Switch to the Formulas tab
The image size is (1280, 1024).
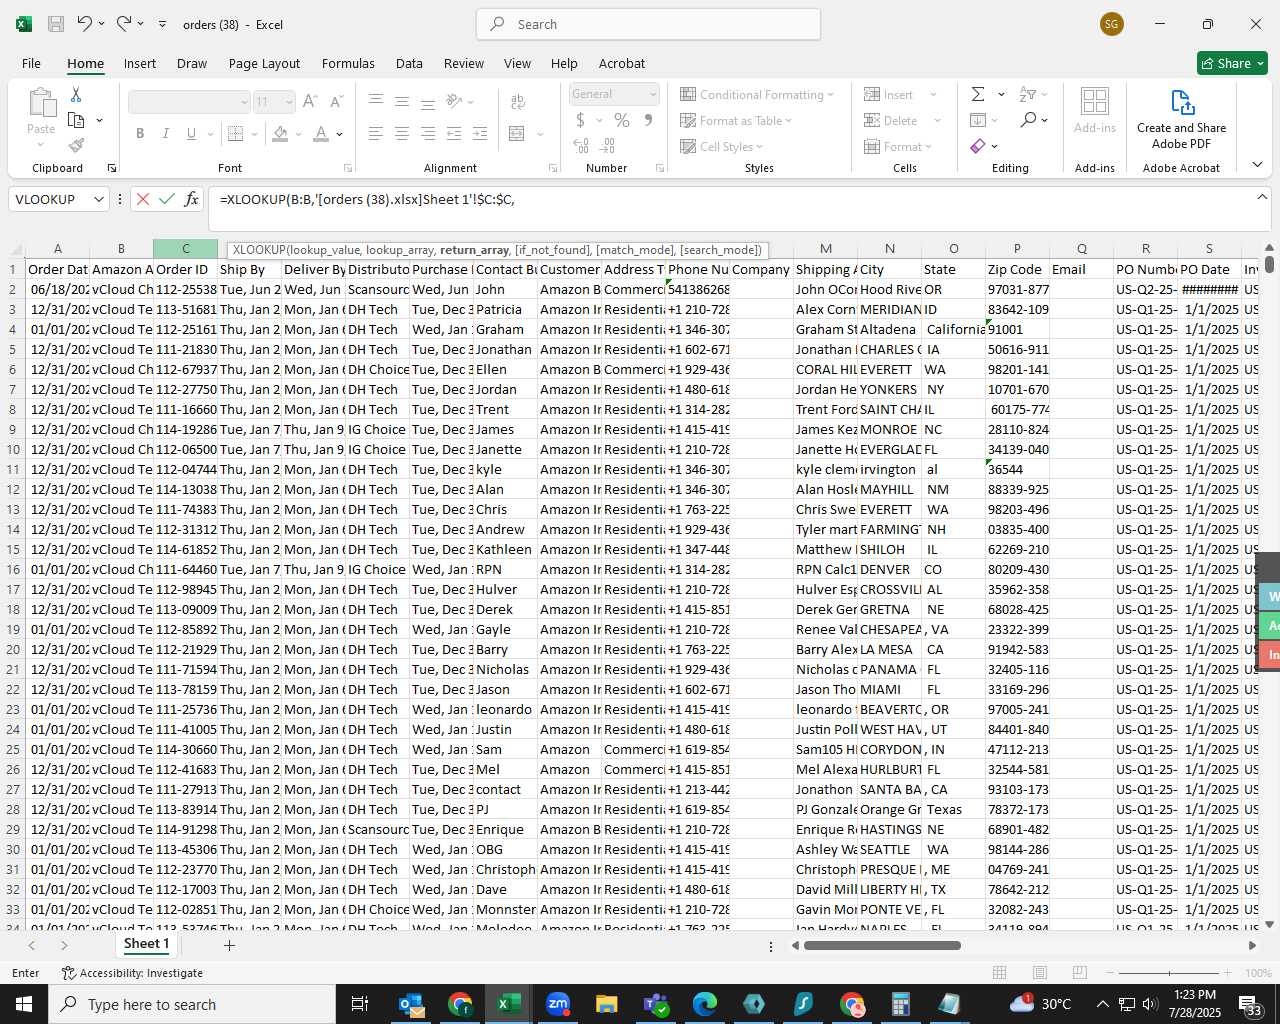coord(348,63)
